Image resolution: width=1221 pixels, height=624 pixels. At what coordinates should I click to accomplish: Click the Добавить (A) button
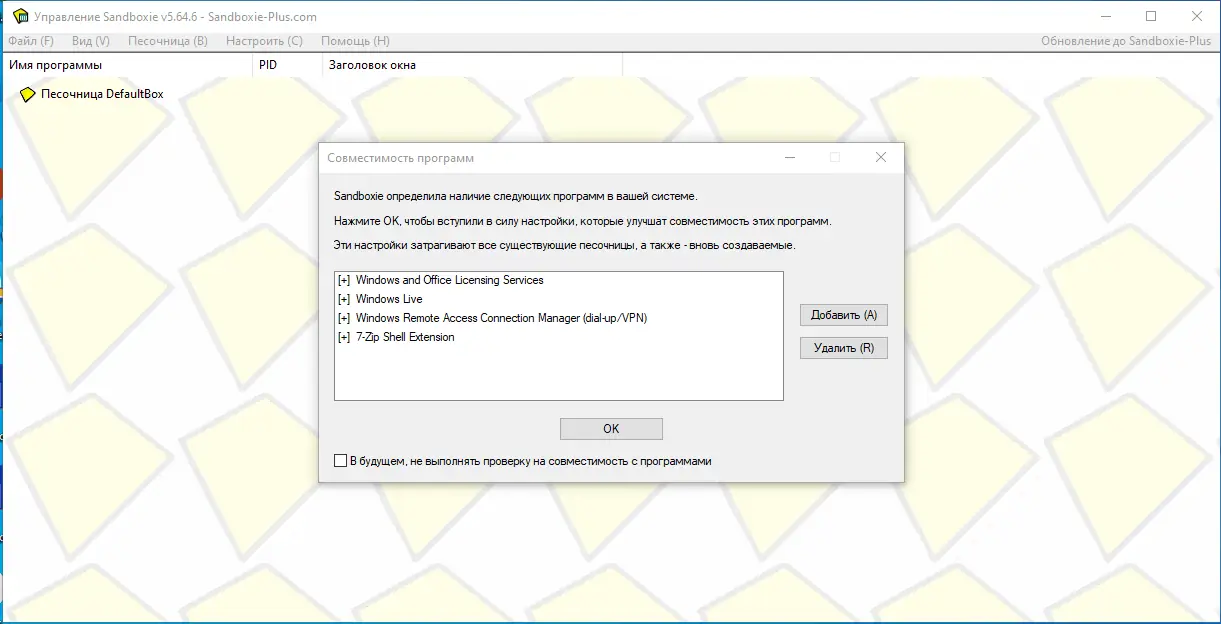[x=844, y=314]
